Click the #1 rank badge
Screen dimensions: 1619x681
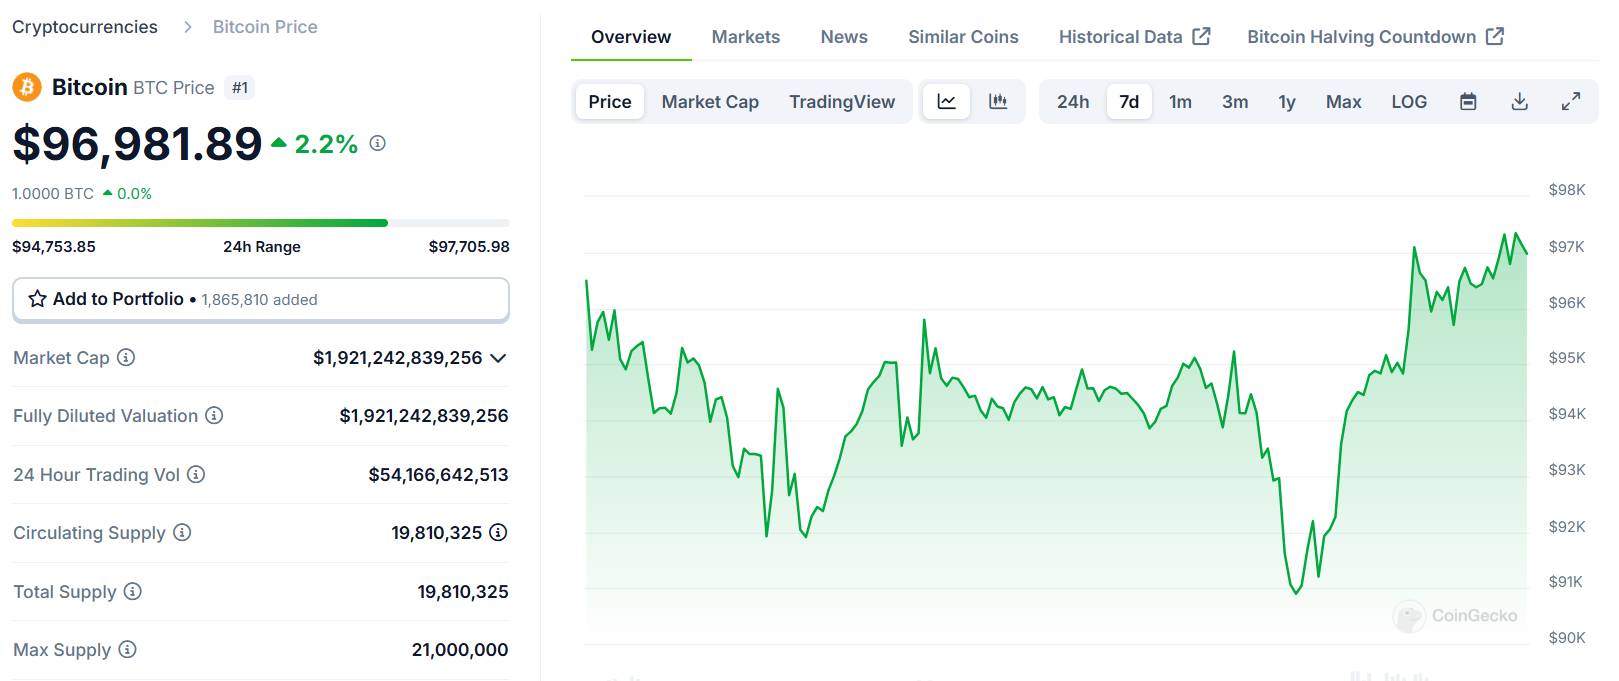point(240,88)
